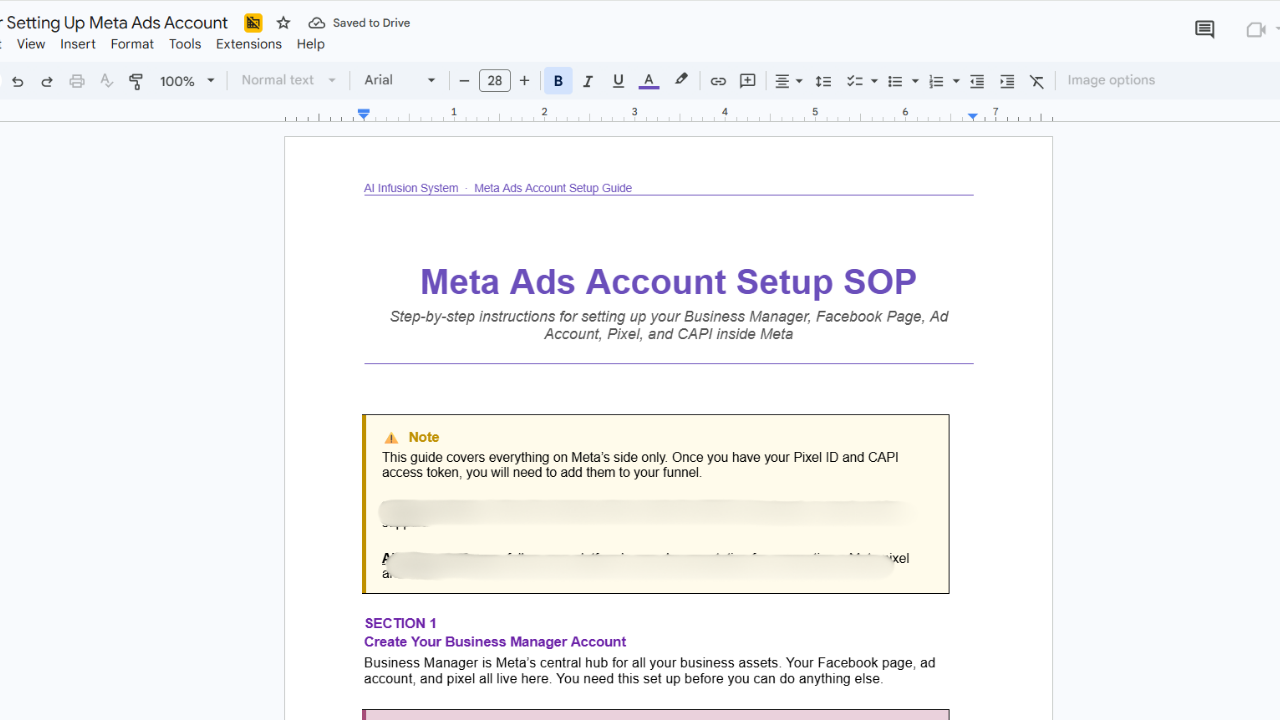Open the comment history panel
This screenshot has width=1280, height=720.
(1205, 30)
